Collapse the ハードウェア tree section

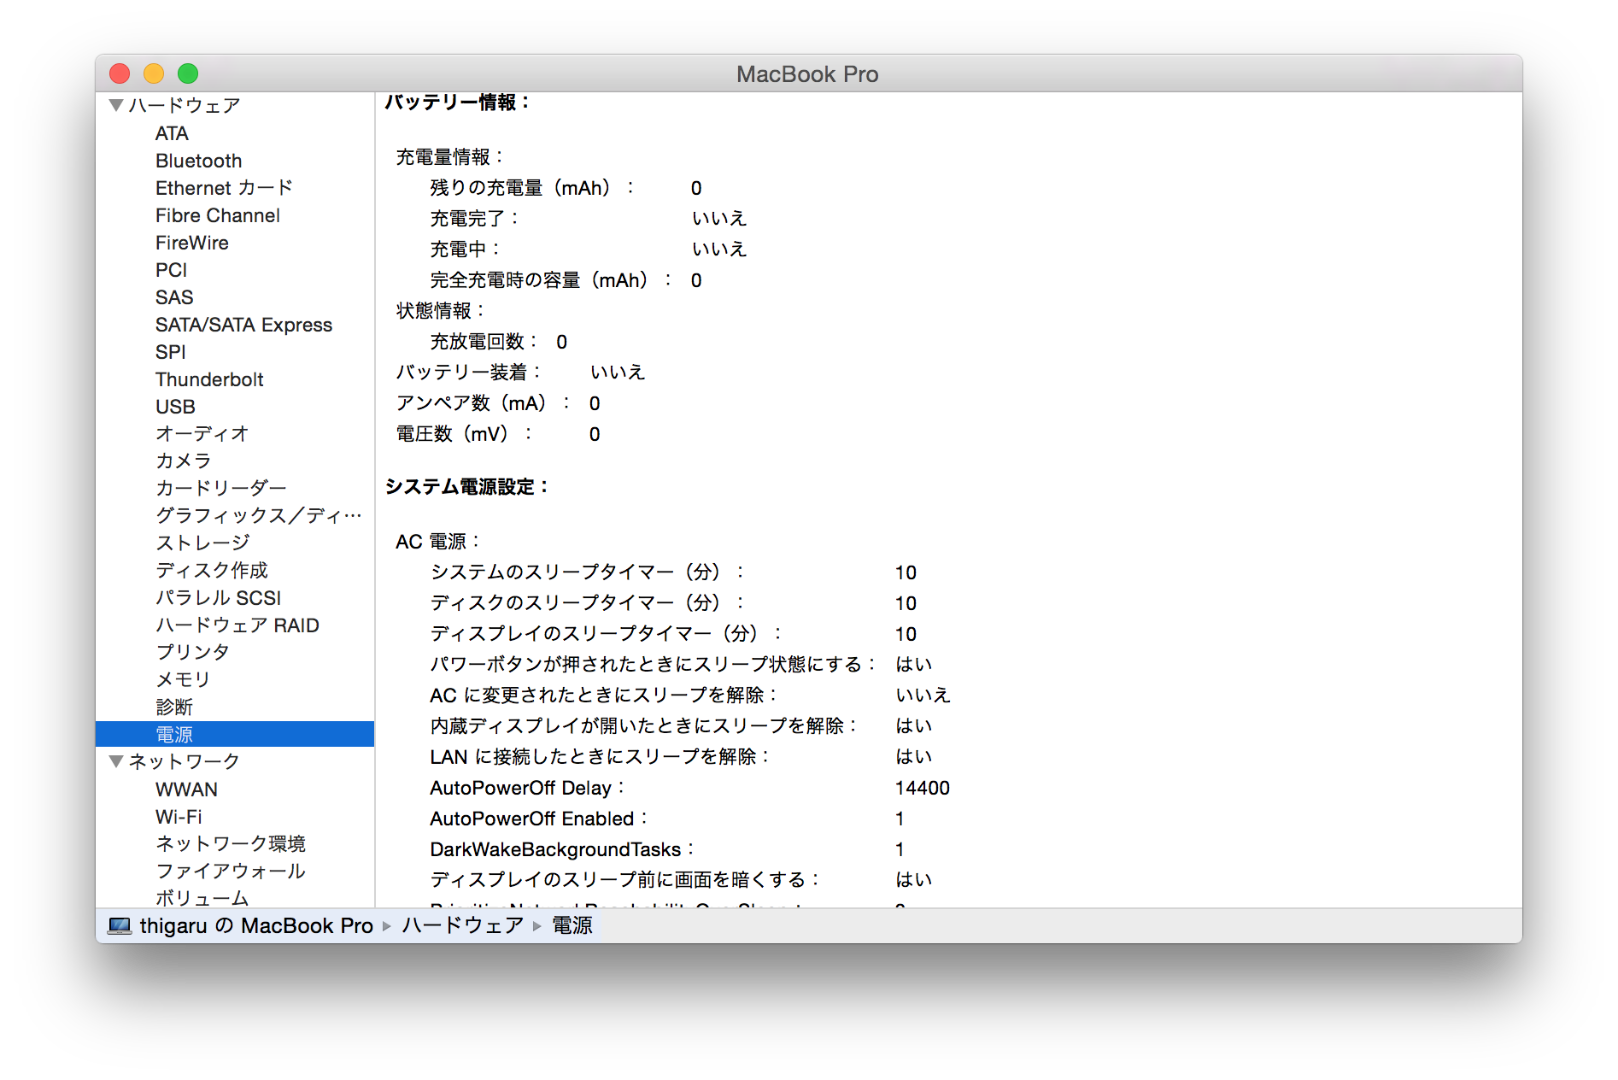[x=116, y=105]
